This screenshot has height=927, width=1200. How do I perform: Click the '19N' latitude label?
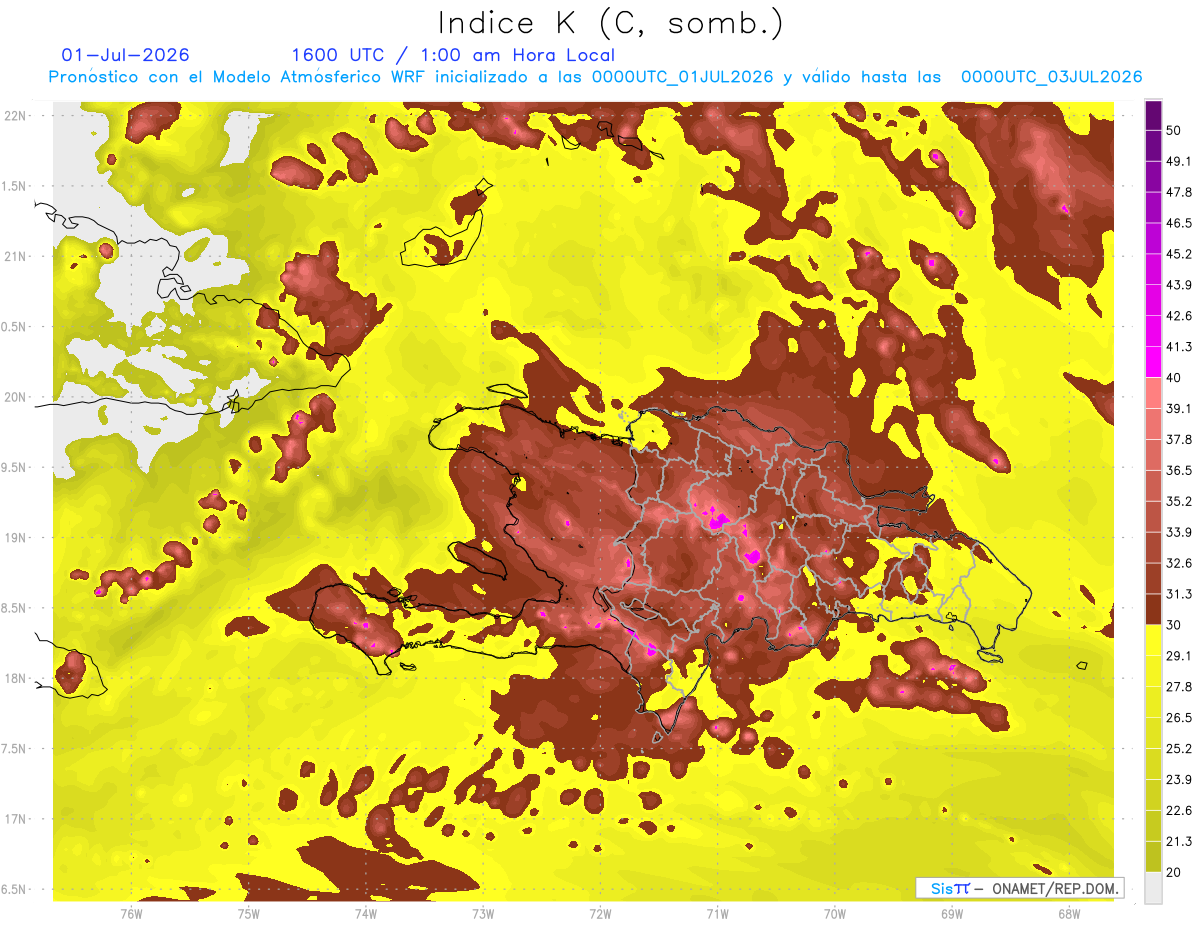(x=14, y=538)
